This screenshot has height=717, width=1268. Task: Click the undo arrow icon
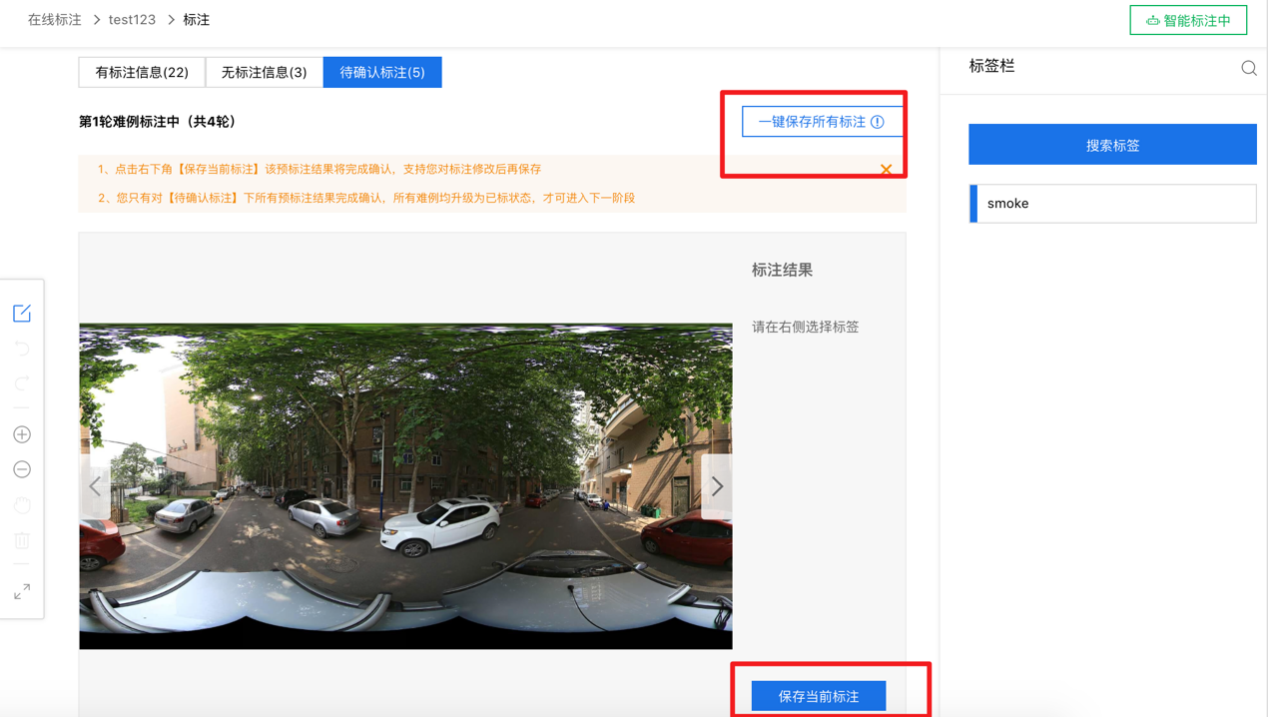22,349
